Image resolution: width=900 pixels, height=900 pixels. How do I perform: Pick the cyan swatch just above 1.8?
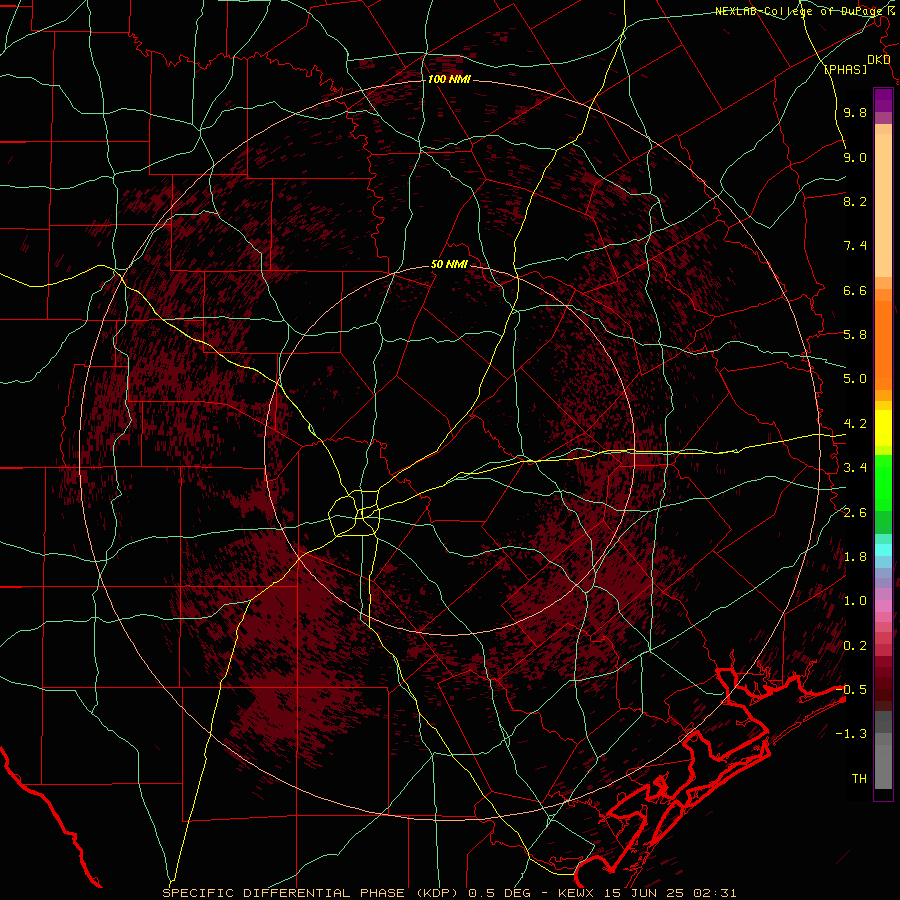[x=883, y=549]
